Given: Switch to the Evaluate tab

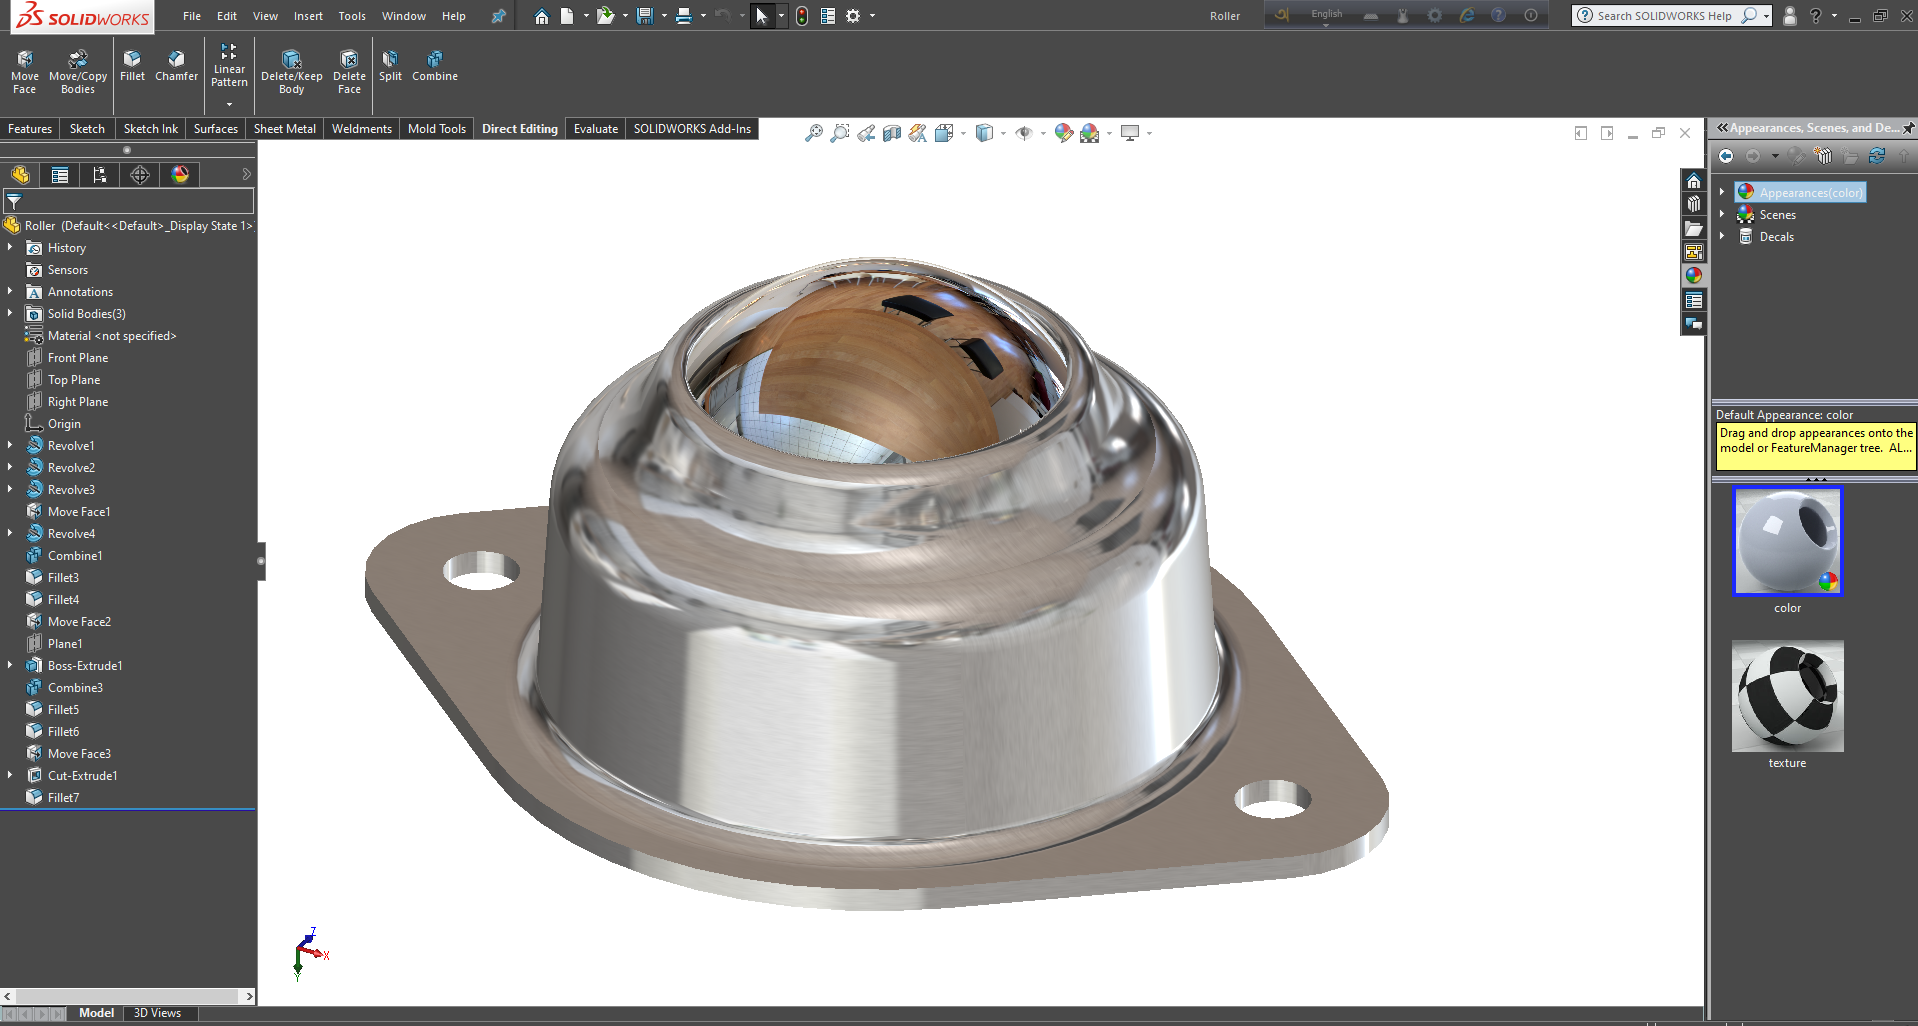Looking at the screenshot, I should point(596,129).
